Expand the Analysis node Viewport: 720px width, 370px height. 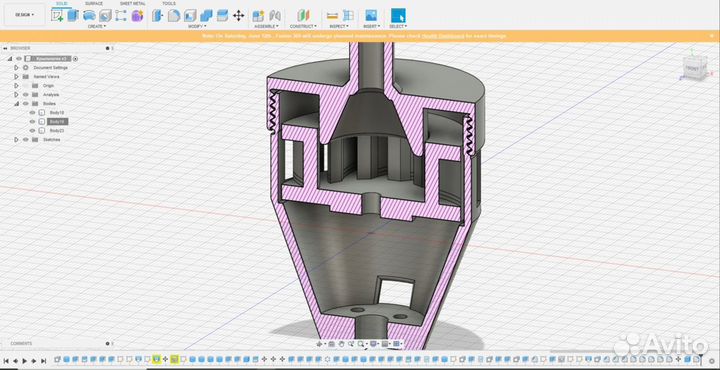(x=17, y=95)
